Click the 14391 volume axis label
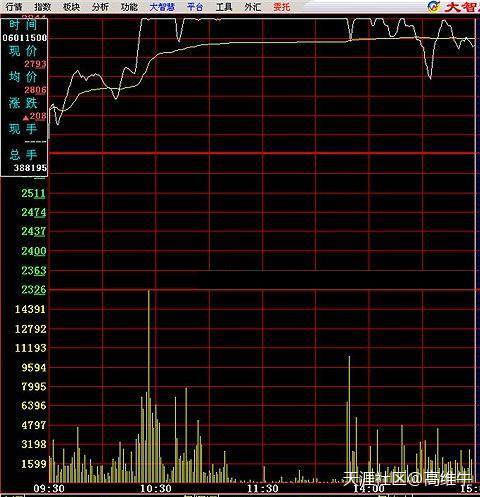The width and height of the screenshot is (480, 497). click(30, 309)
